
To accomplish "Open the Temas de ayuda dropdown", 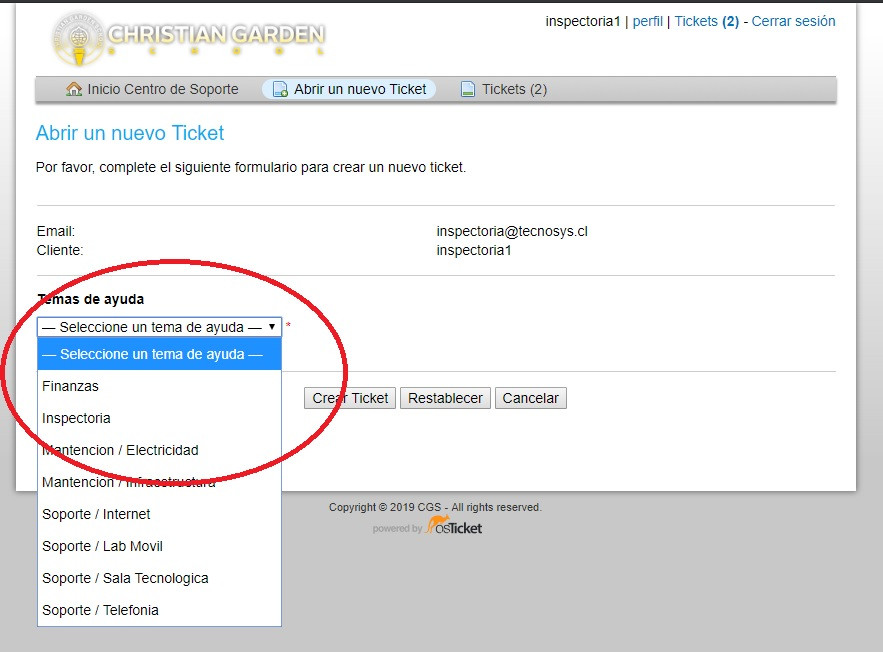I will pyautogui.click(x=159, y=327).
